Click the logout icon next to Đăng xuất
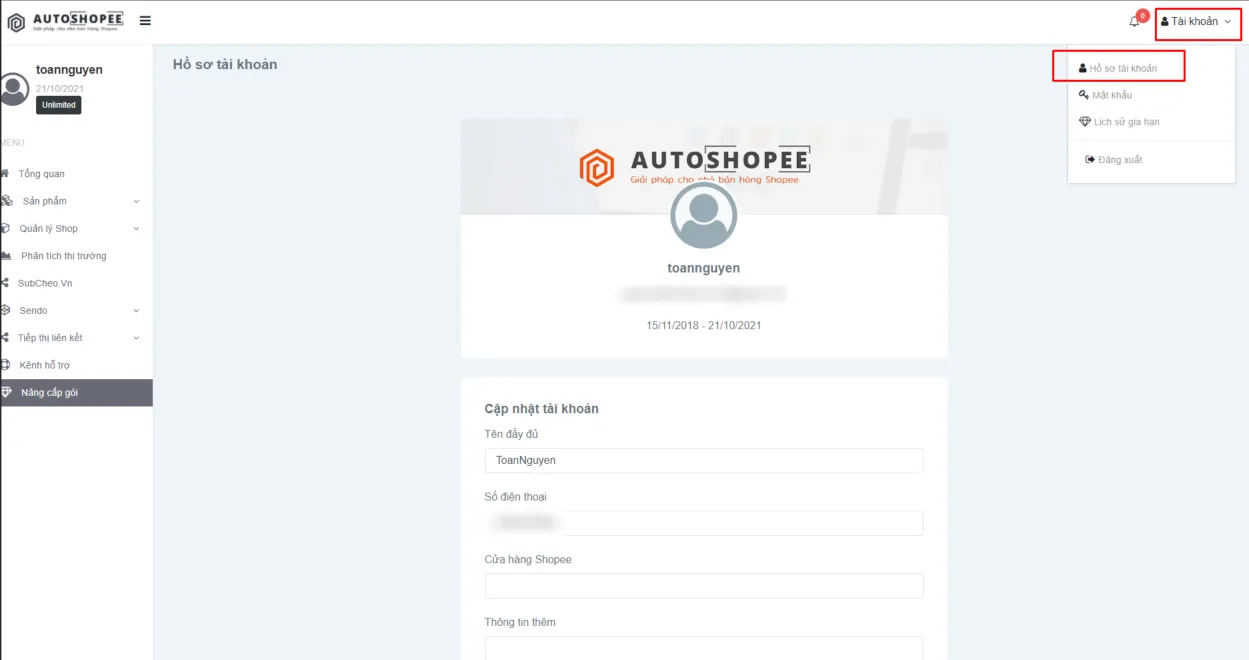This screenshot has height=660, width=1249. pos(1090,160)
